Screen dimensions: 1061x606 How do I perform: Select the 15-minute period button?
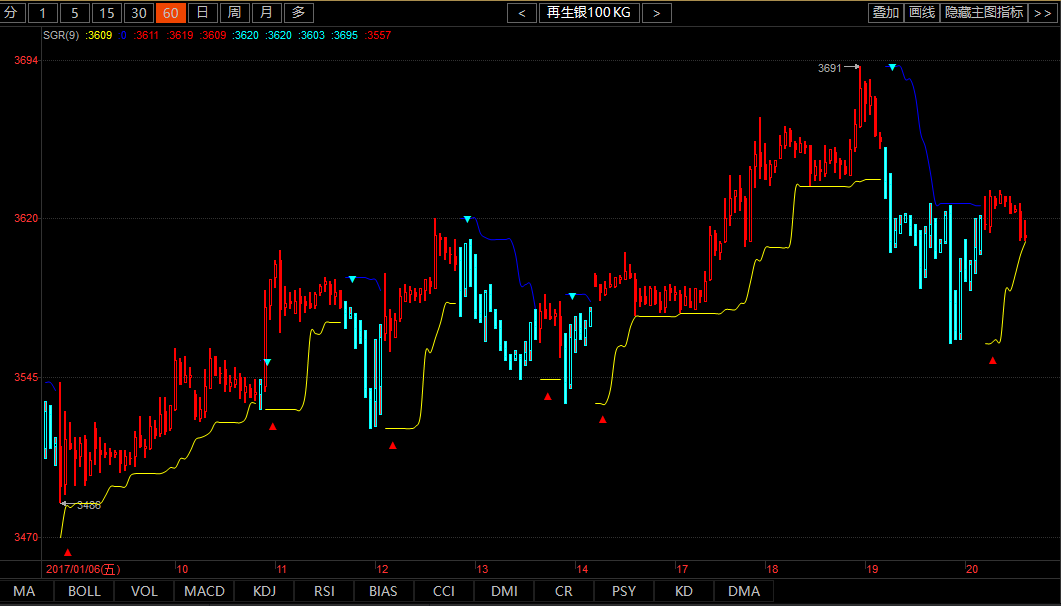tap(107, 13)
